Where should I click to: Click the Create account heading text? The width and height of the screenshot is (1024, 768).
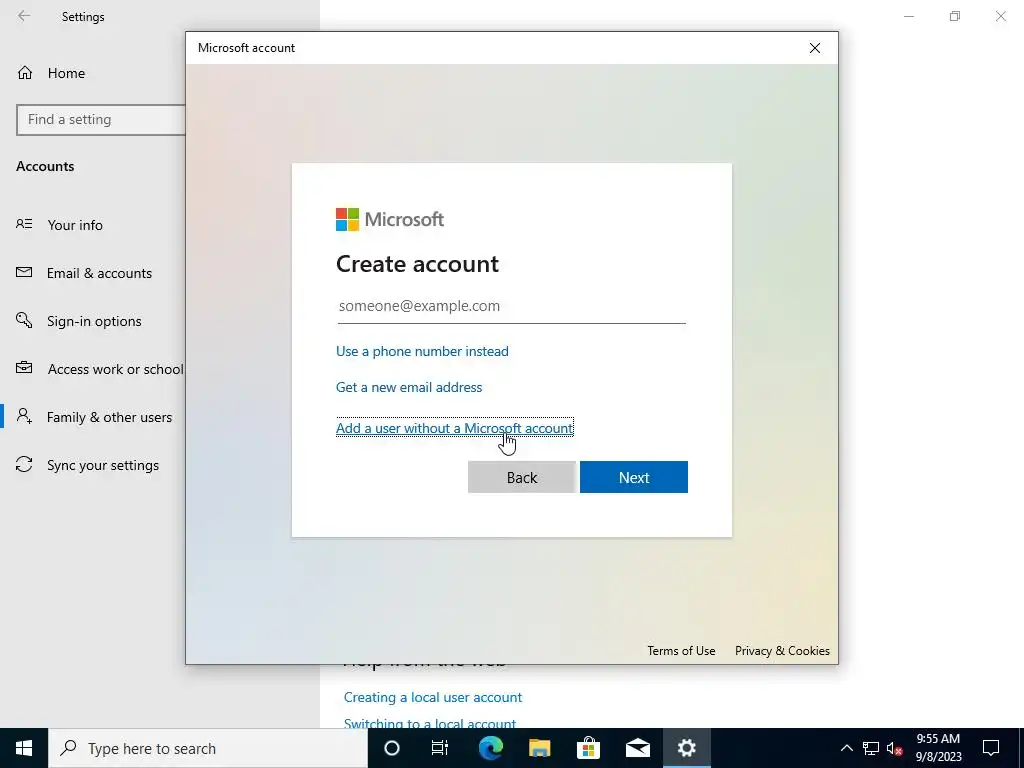pos(417,264)
